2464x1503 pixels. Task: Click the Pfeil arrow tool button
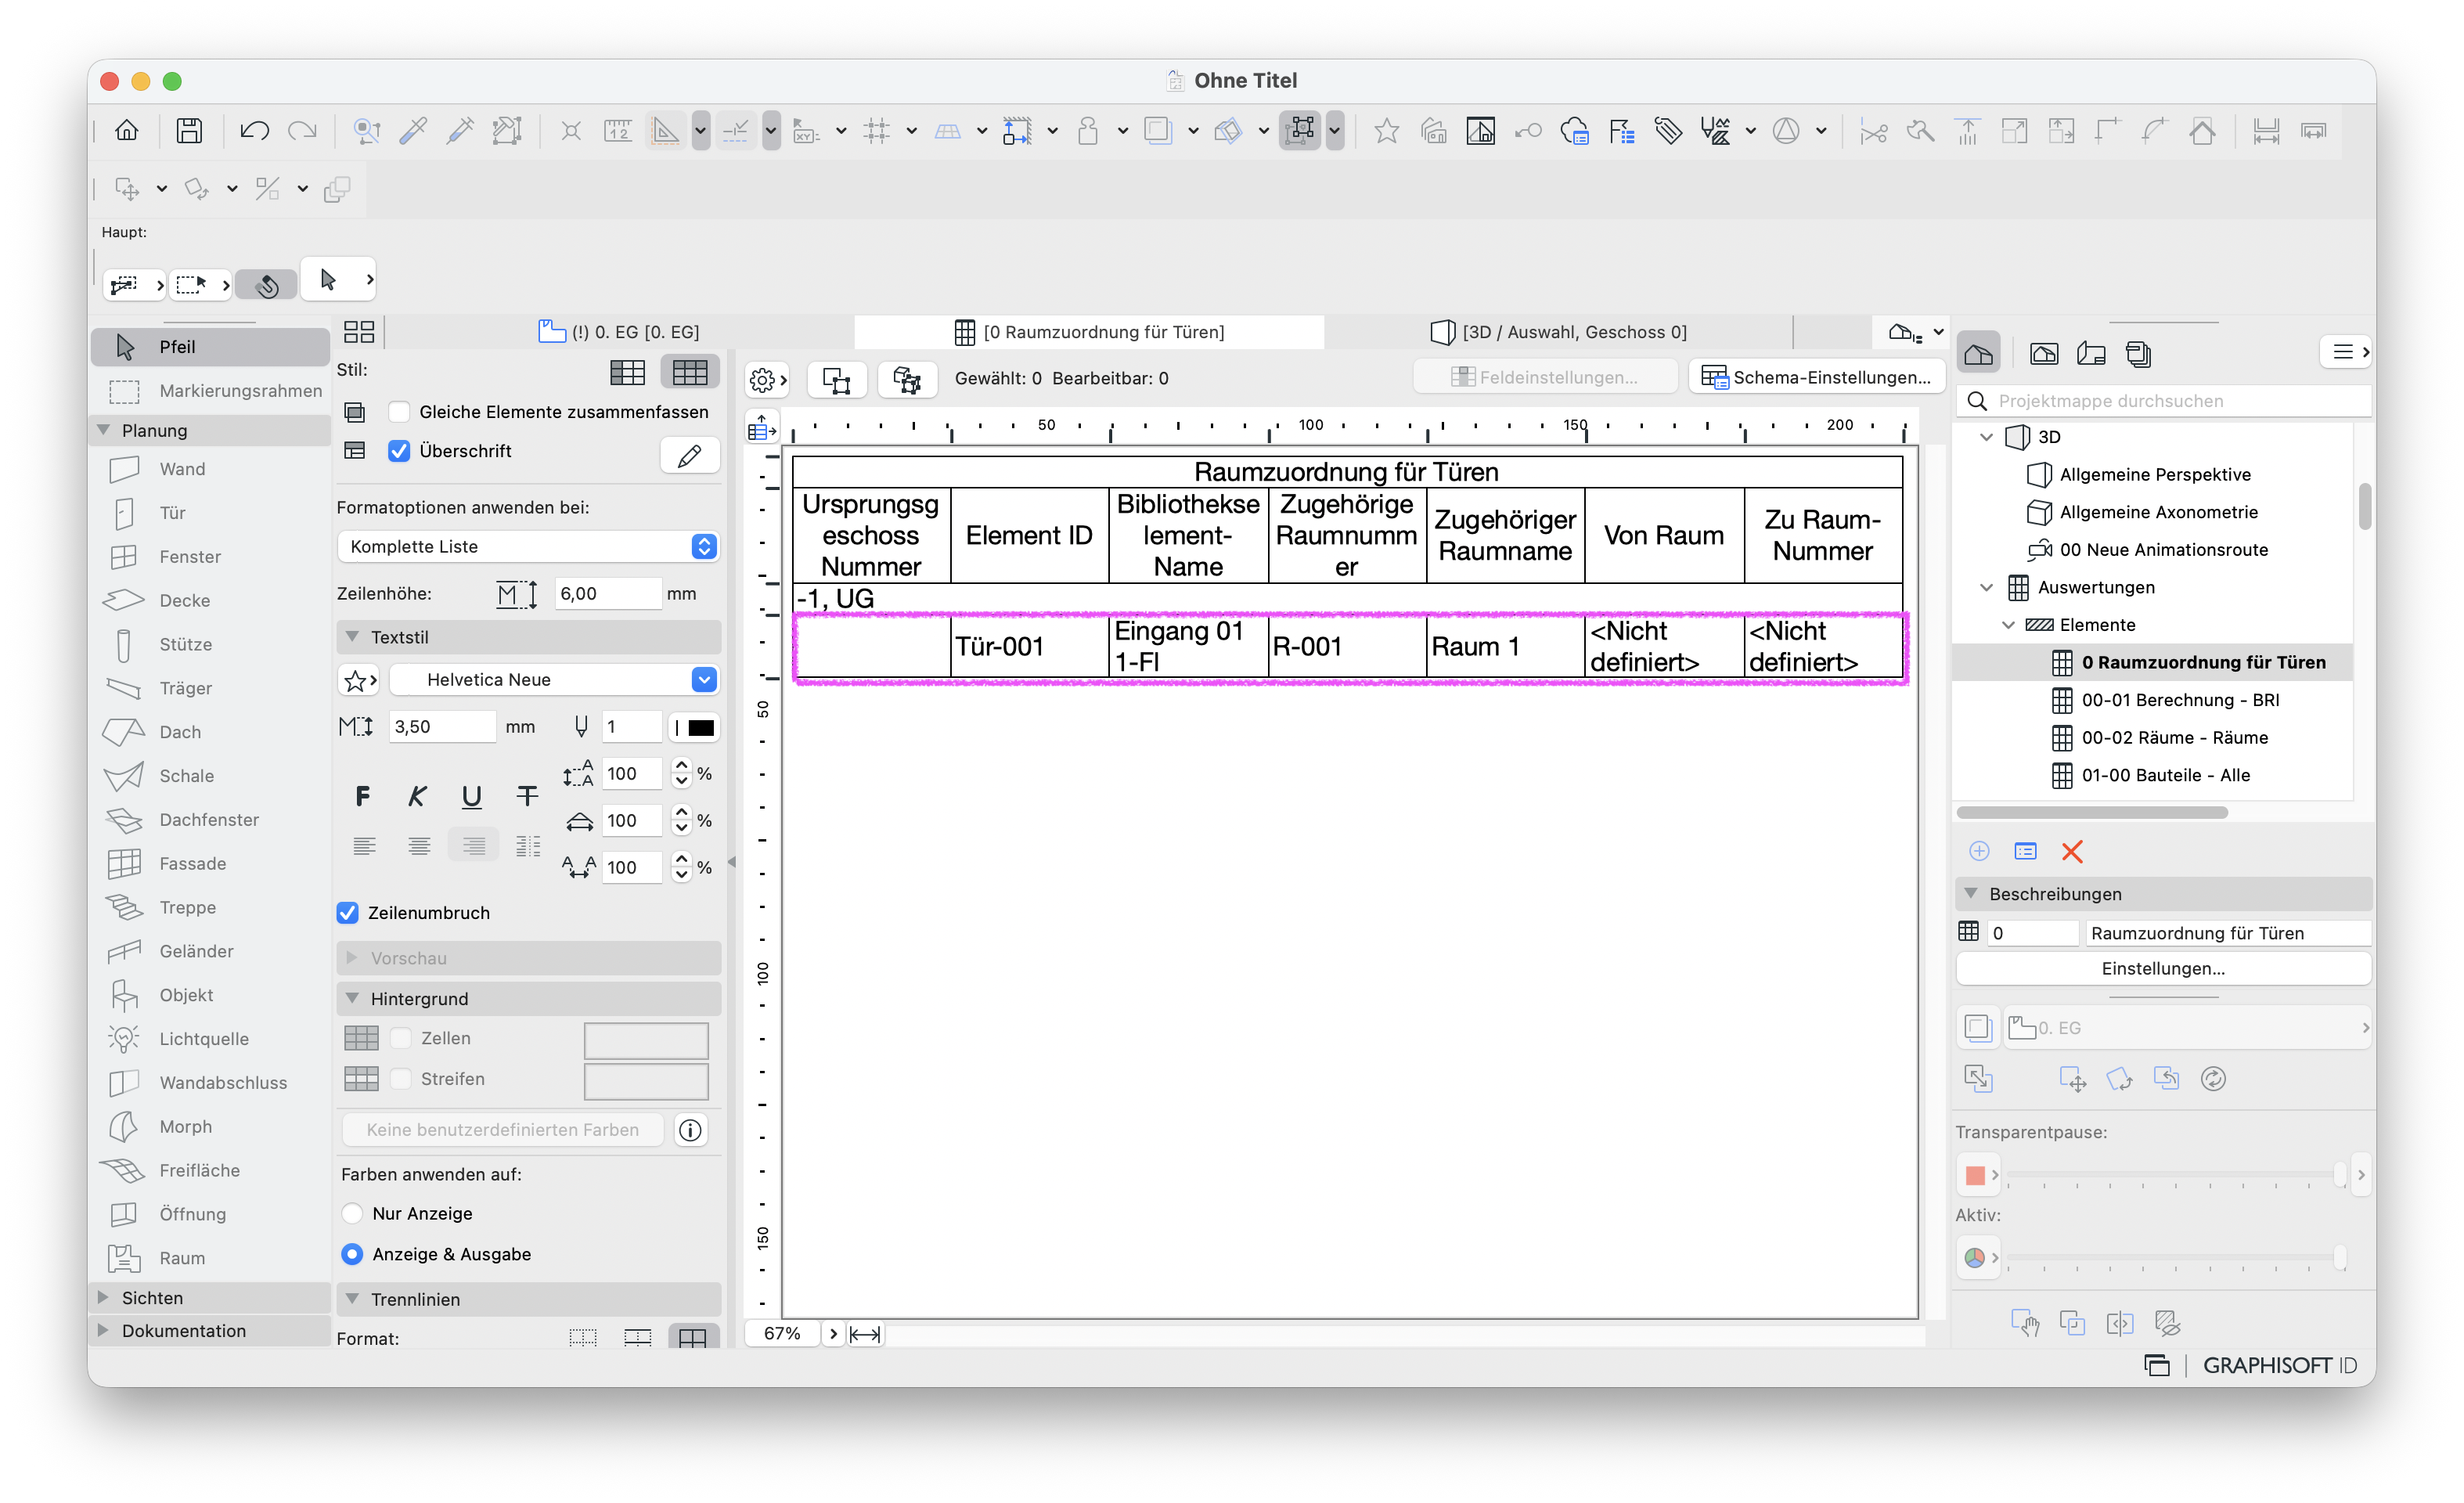click(211, 347)
